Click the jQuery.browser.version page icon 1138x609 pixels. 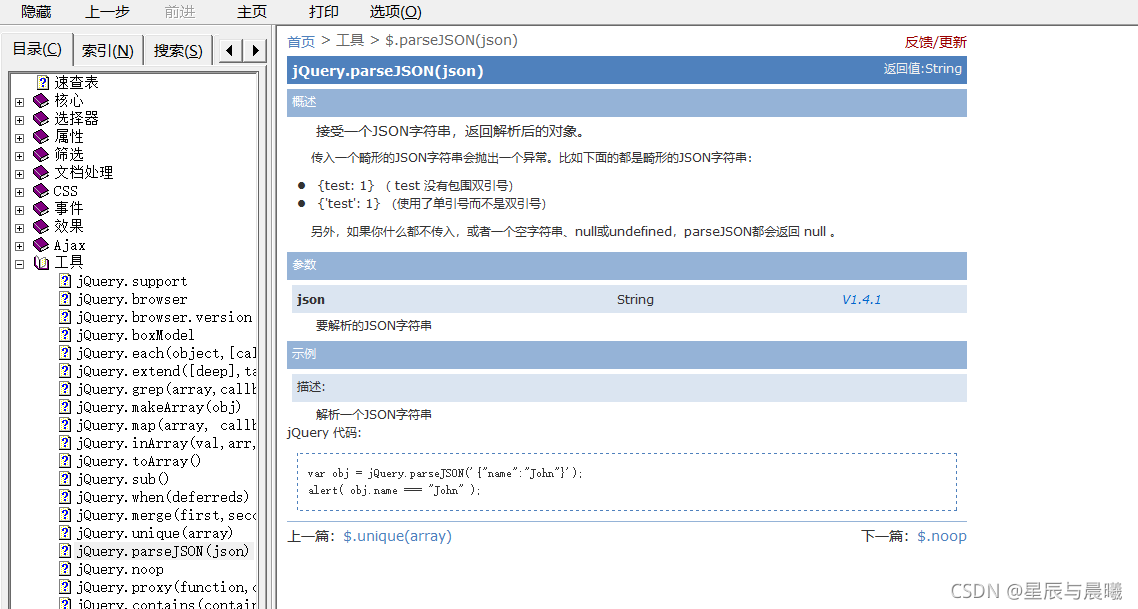coord(65,317)
